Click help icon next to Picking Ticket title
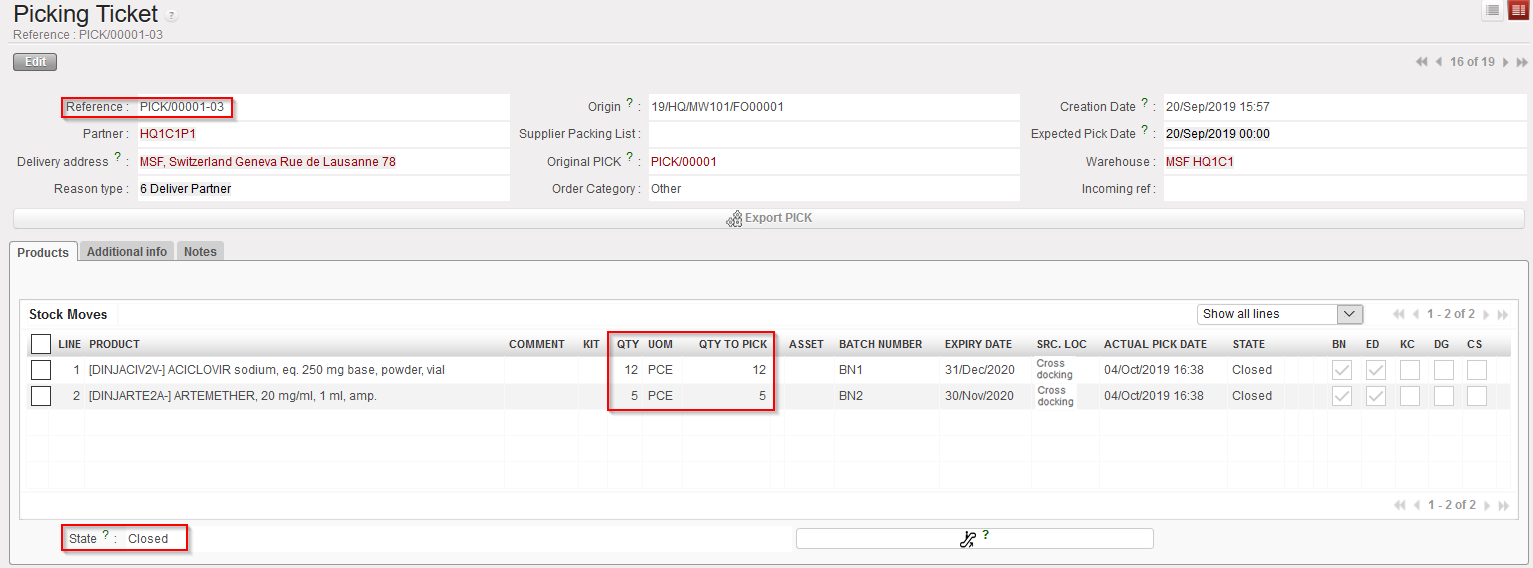Image resolution: width=1533 pixels, height=568 pixels. click(x=172, y=16)
